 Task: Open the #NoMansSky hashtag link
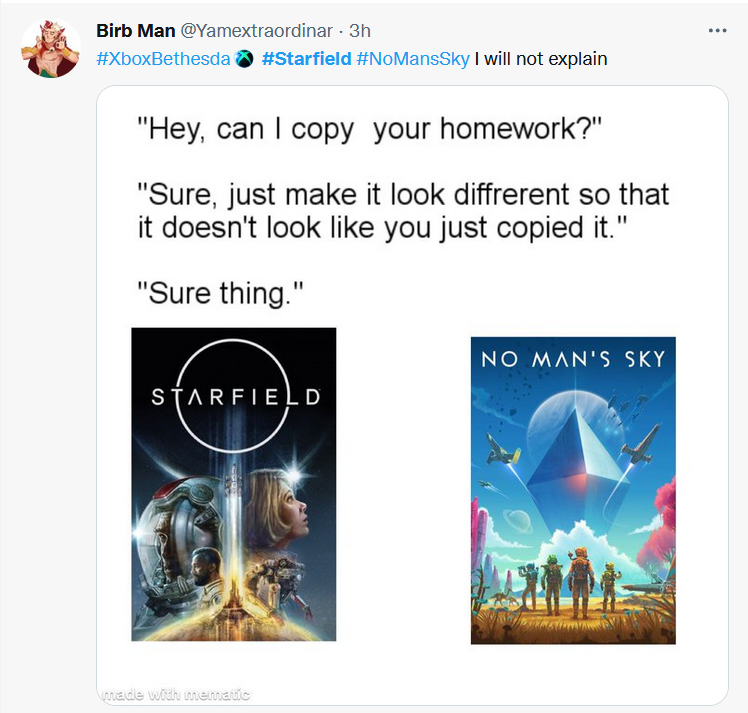413,59
